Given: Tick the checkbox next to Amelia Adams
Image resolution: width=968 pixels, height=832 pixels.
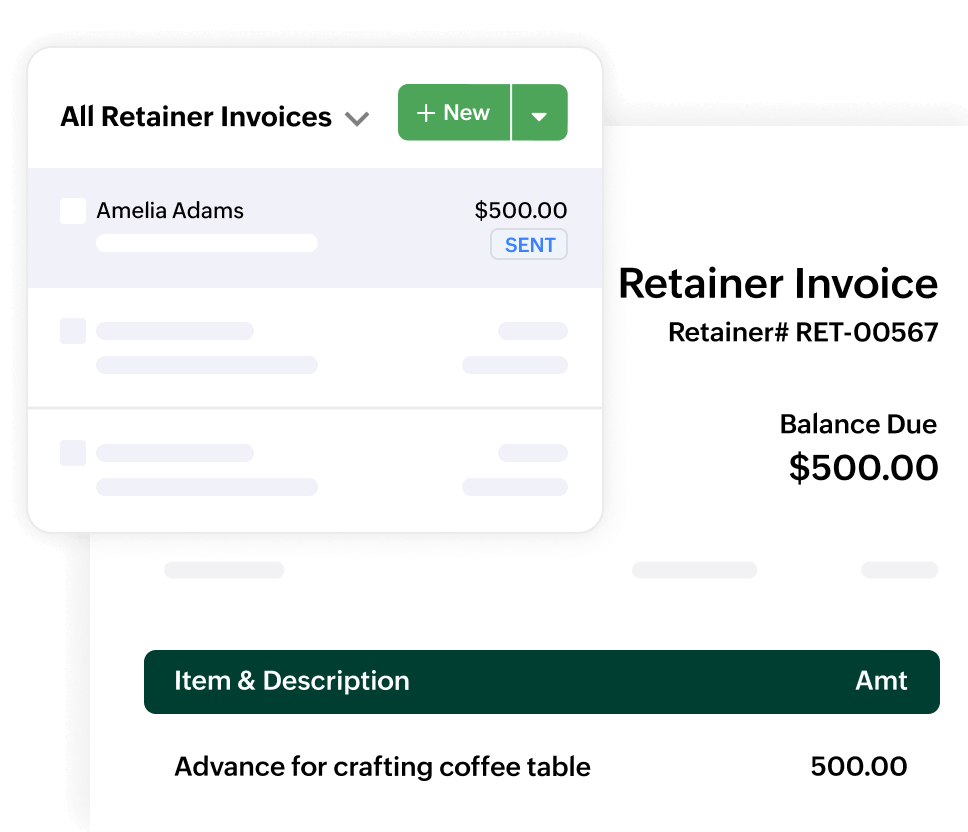Looking at the screenshot, I should 73,211.
